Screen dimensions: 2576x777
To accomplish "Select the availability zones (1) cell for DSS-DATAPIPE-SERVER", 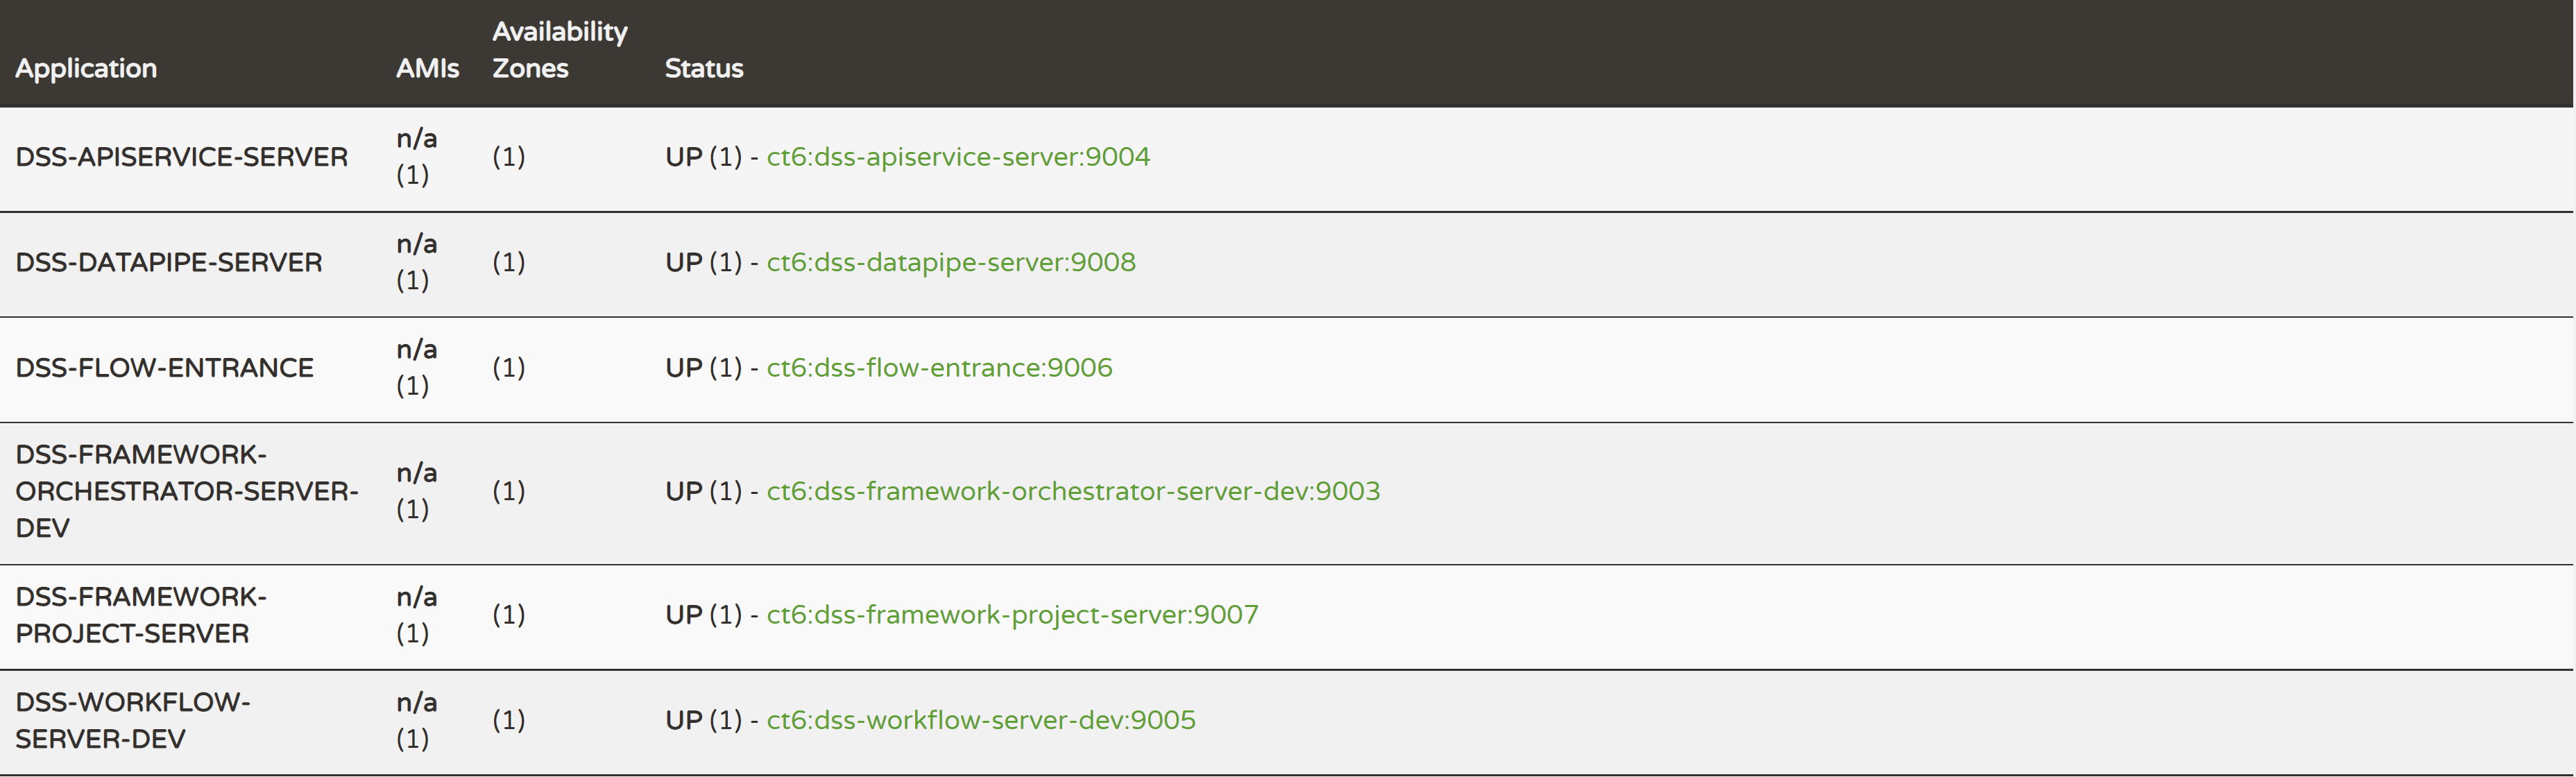I will point(509,262).
